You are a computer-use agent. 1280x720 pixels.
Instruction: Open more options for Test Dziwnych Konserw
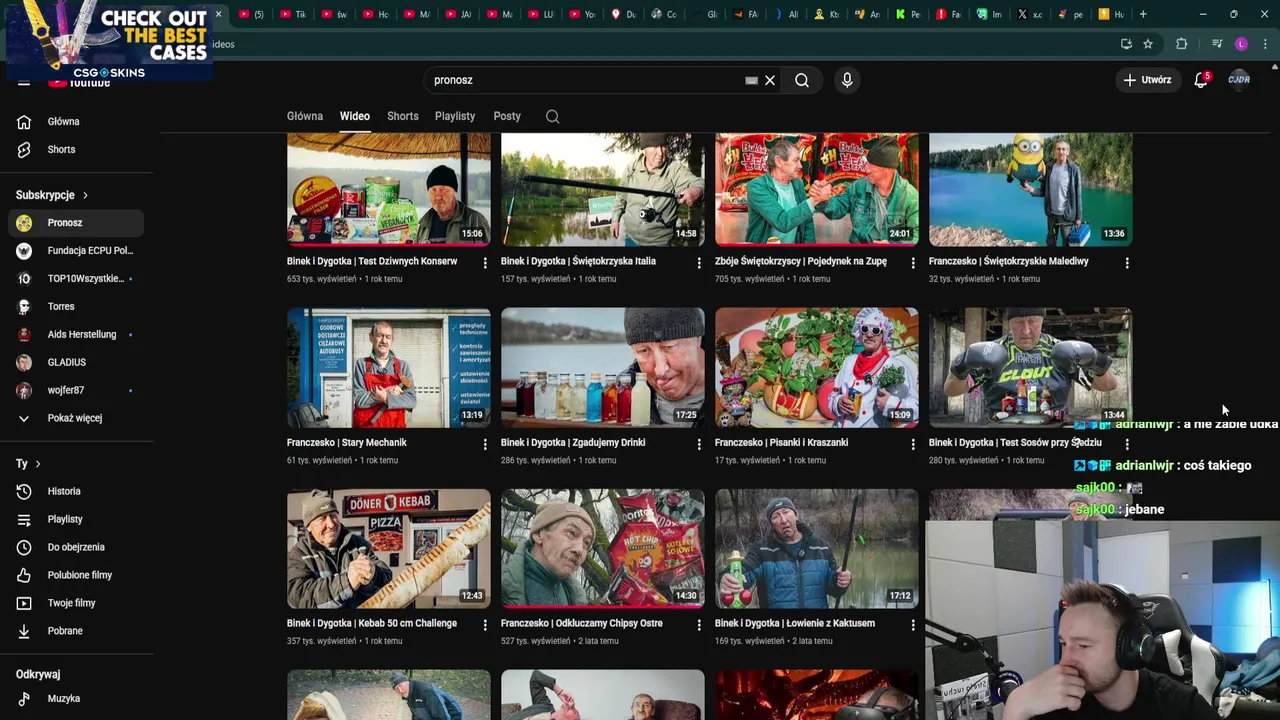(x=485, y=262)
